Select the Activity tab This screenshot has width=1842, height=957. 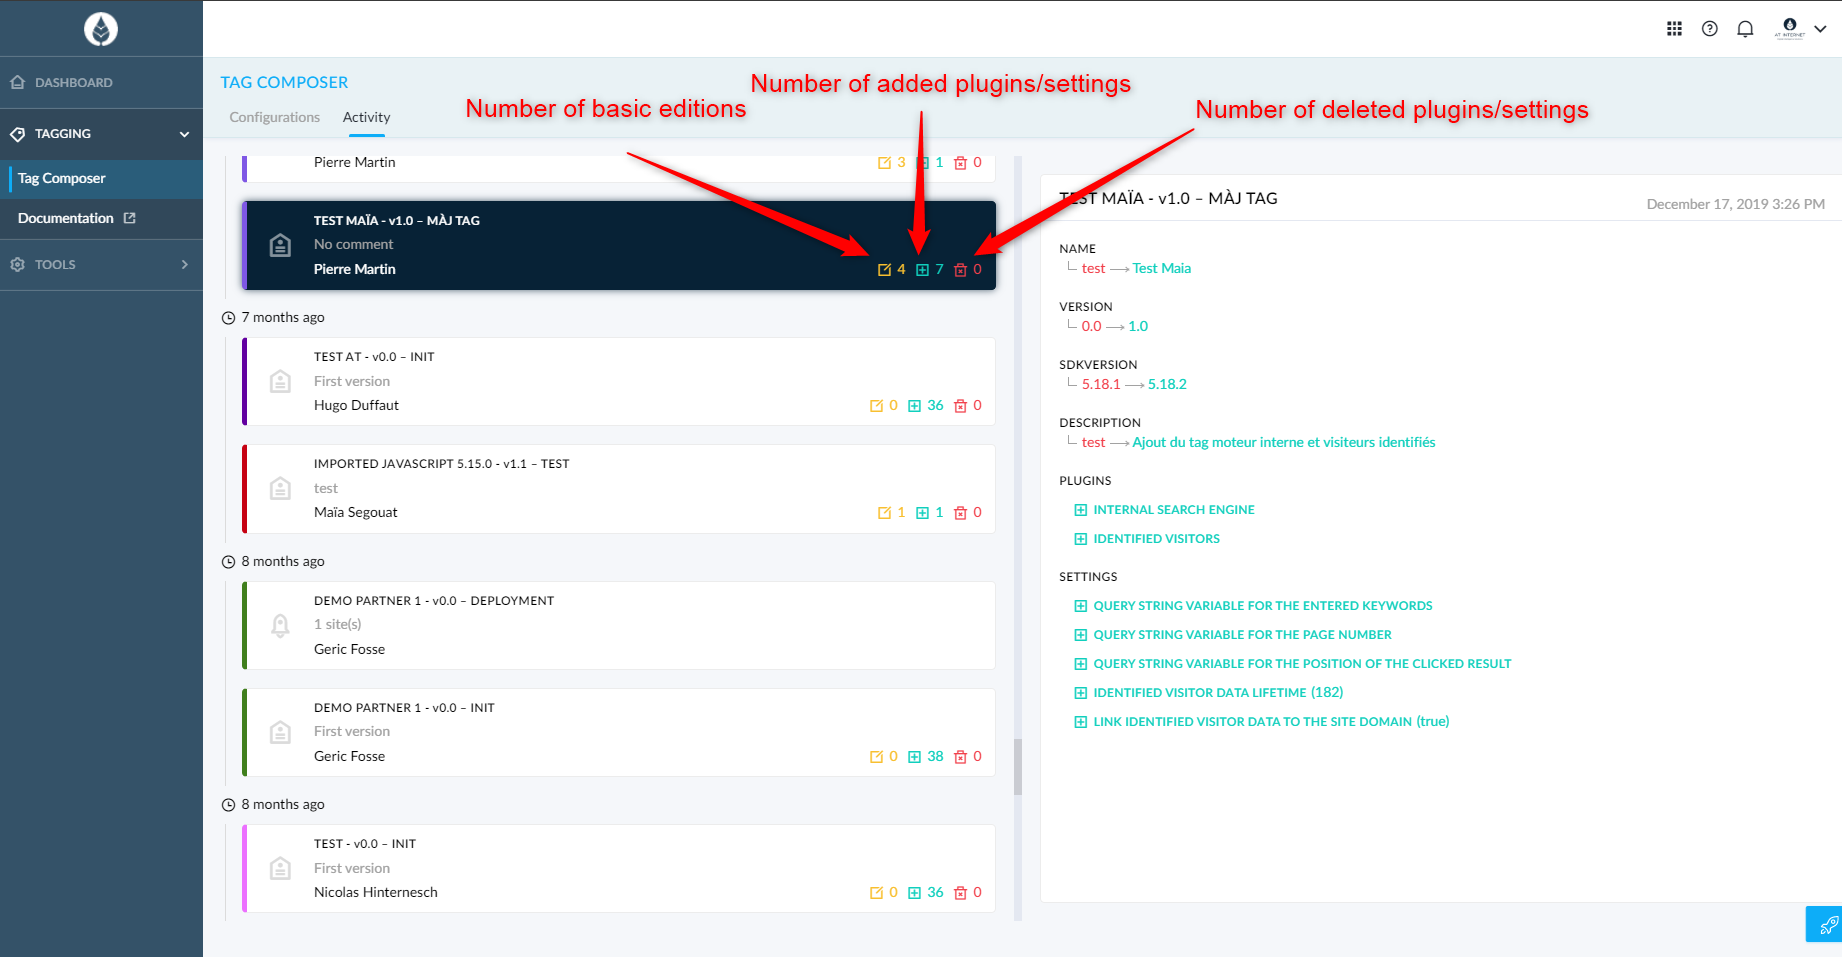366,117
